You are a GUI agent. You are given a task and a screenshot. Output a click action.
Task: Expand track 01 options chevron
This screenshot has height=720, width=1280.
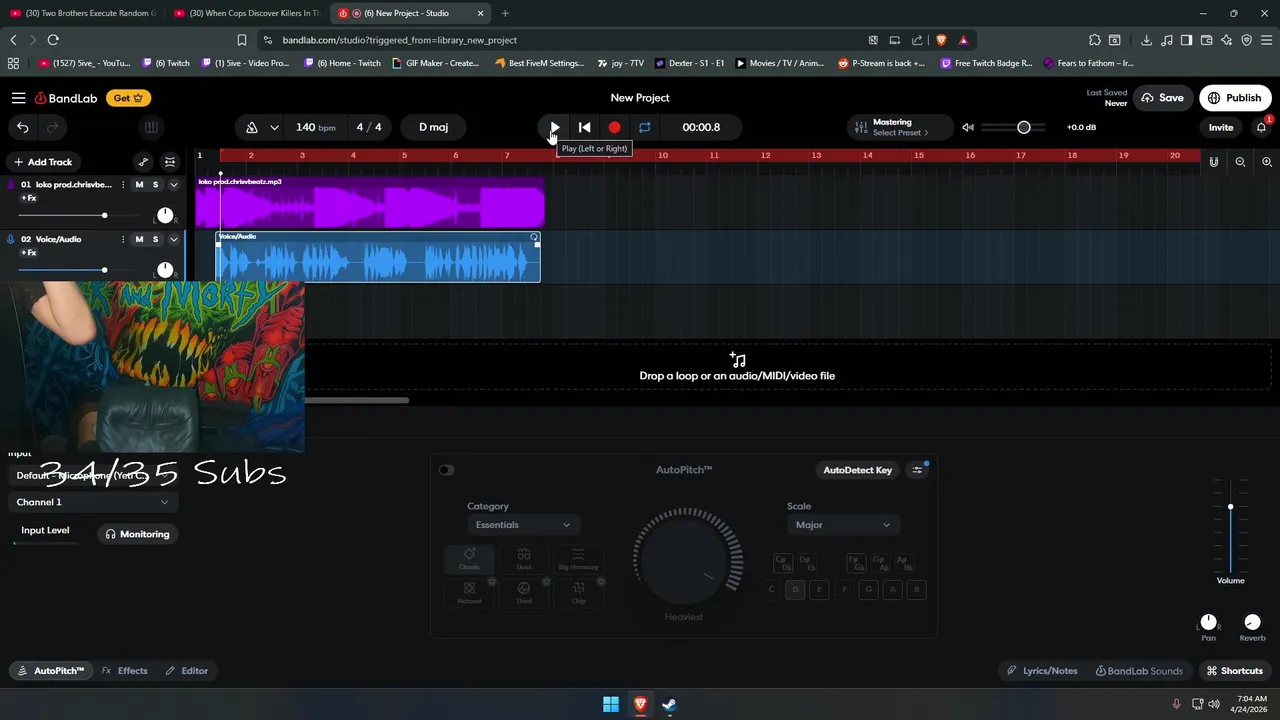(x=174, y=185)
